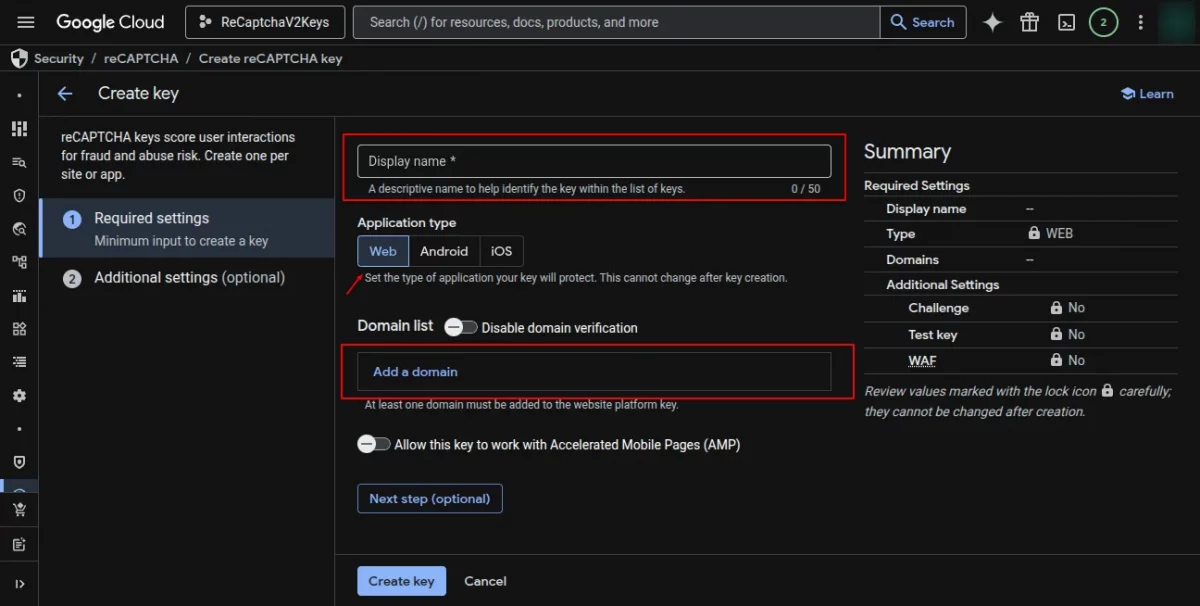Select step 2 Additional settings (optional)
The image size is (1200, 606).
[x=187, y=278]
